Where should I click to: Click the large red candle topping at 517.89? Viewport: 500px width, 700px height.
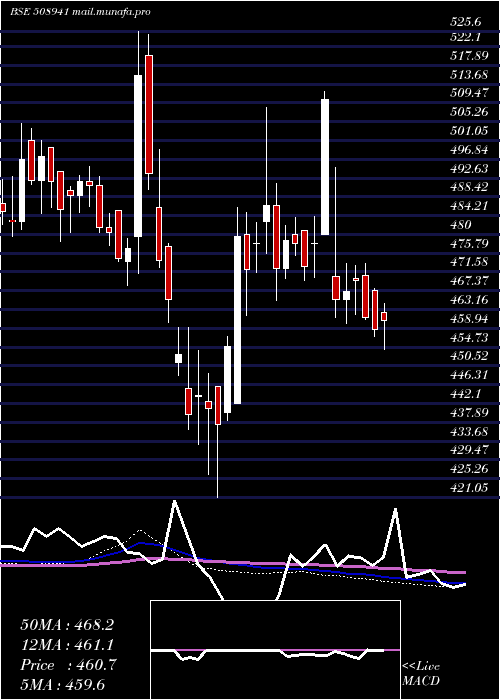tap(149, 114)
